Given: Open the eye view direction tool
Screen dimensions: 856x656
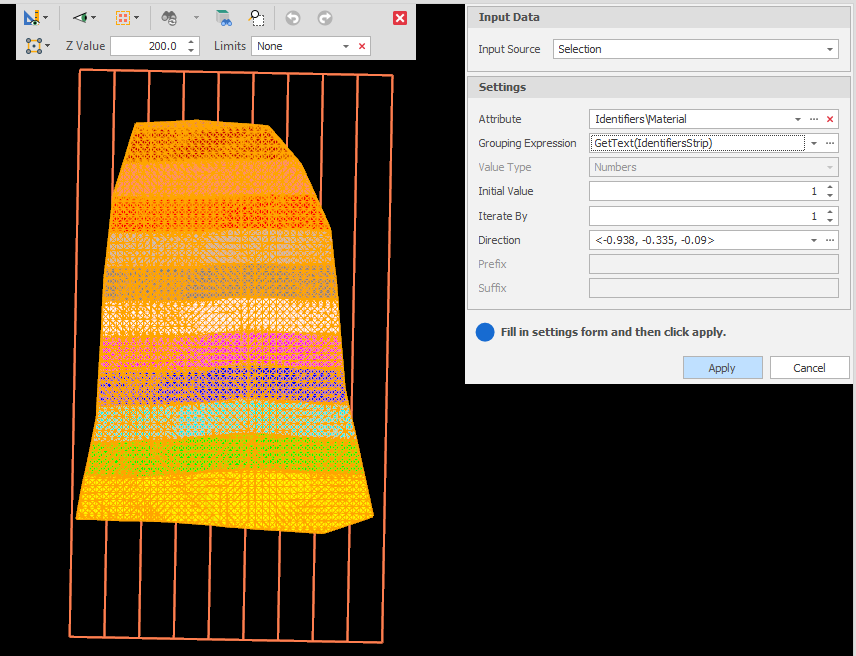Looking at the screenshot, I should pyautogui.click(x=81, y=18).
